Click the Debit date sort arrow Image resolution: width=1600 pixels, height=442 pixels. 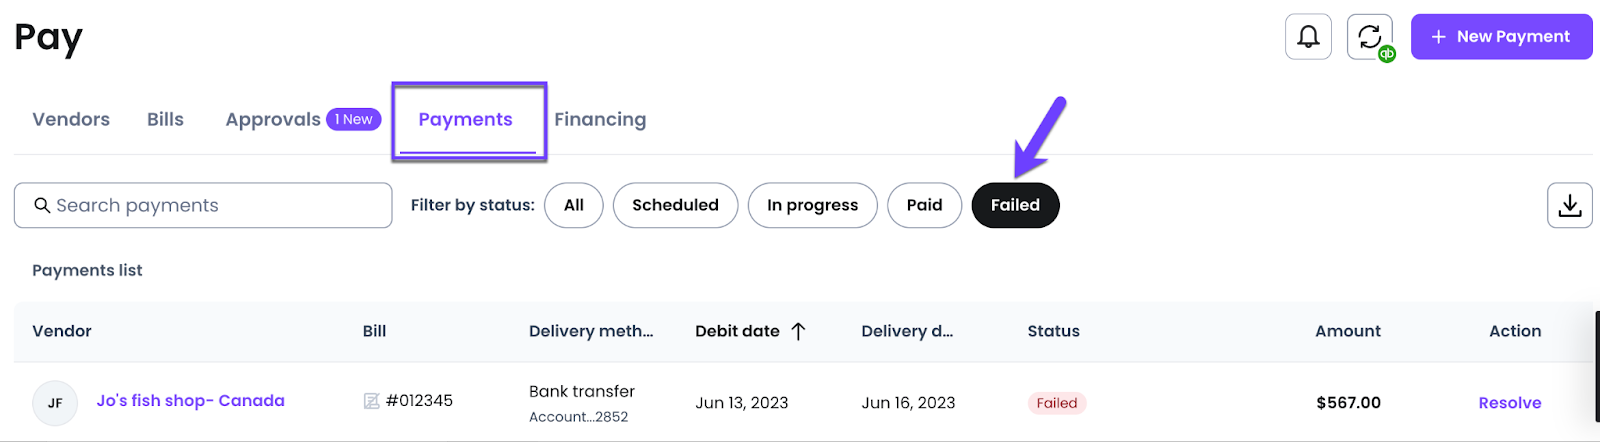tap(798, 331)
